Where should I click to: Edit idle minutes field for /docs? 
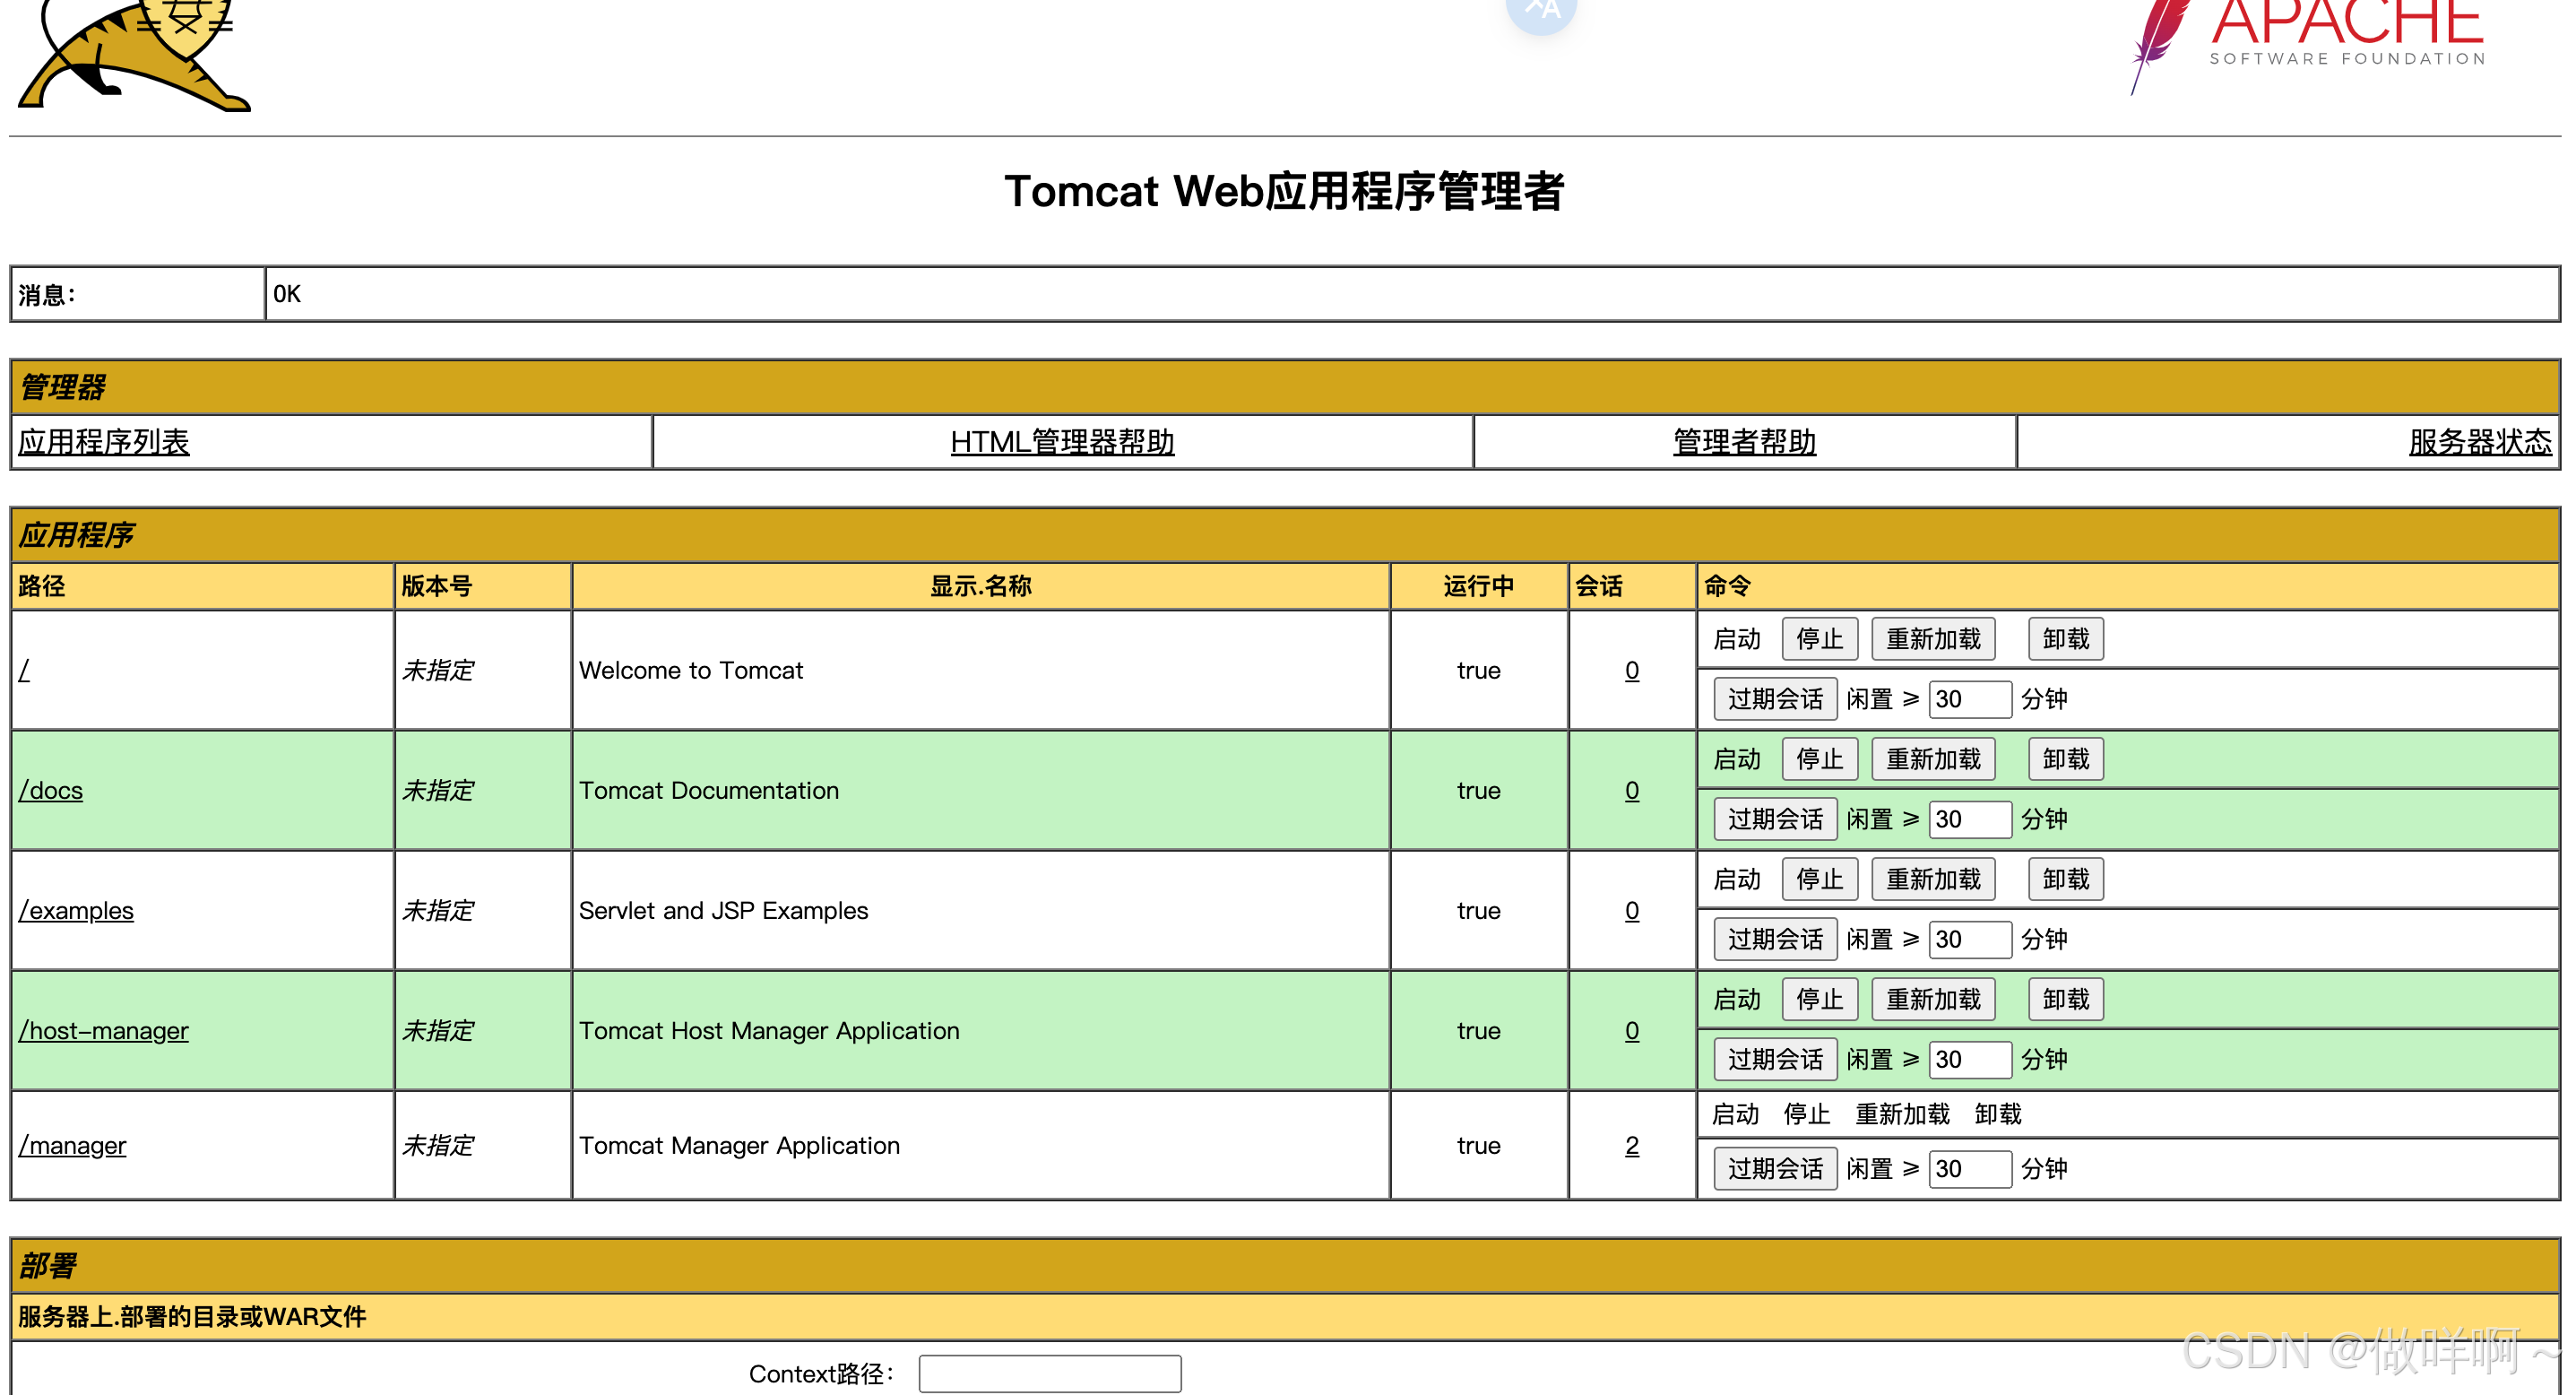1970,819
